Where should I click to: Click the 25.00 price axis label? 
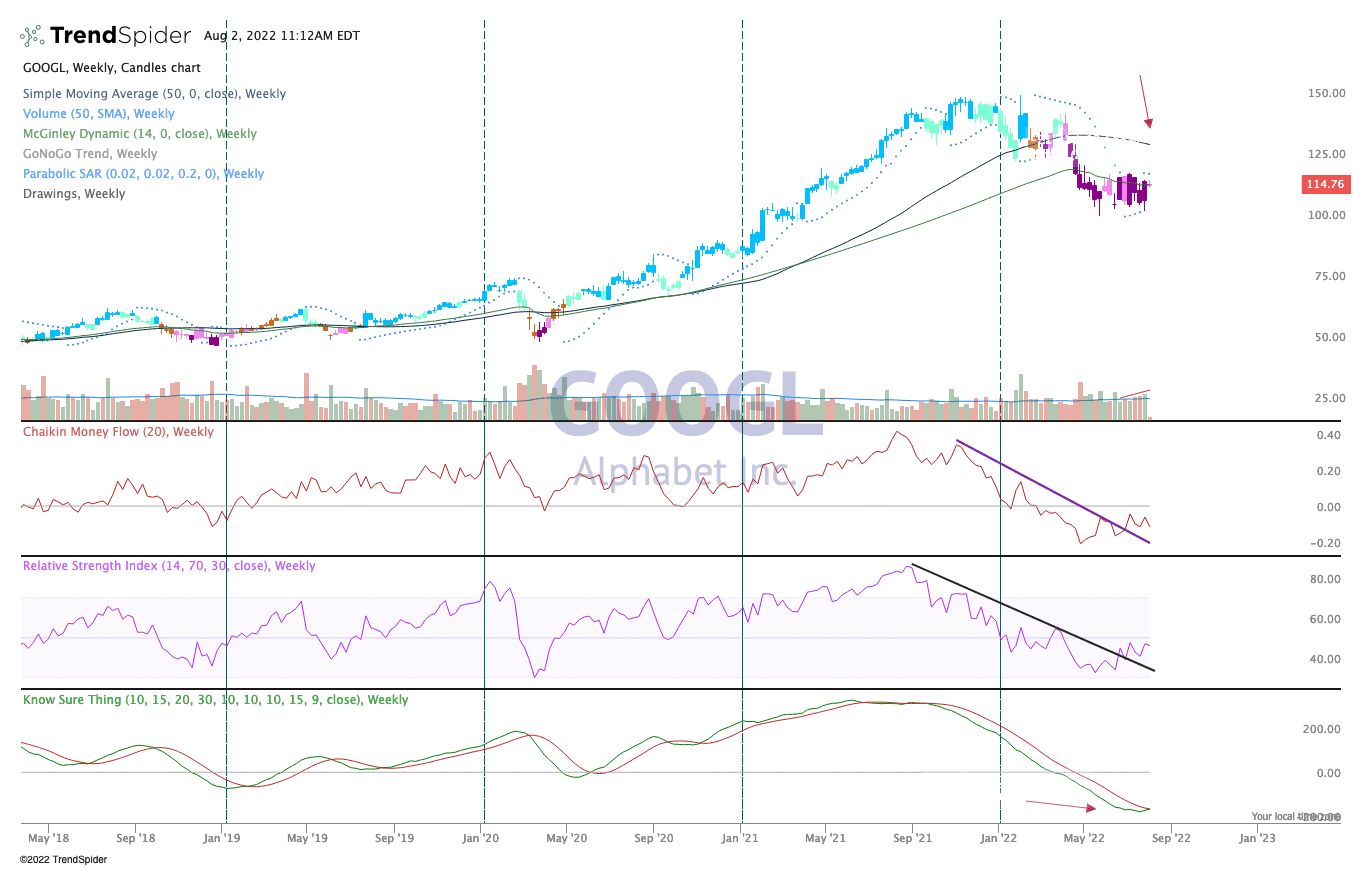coord(1329,399)
